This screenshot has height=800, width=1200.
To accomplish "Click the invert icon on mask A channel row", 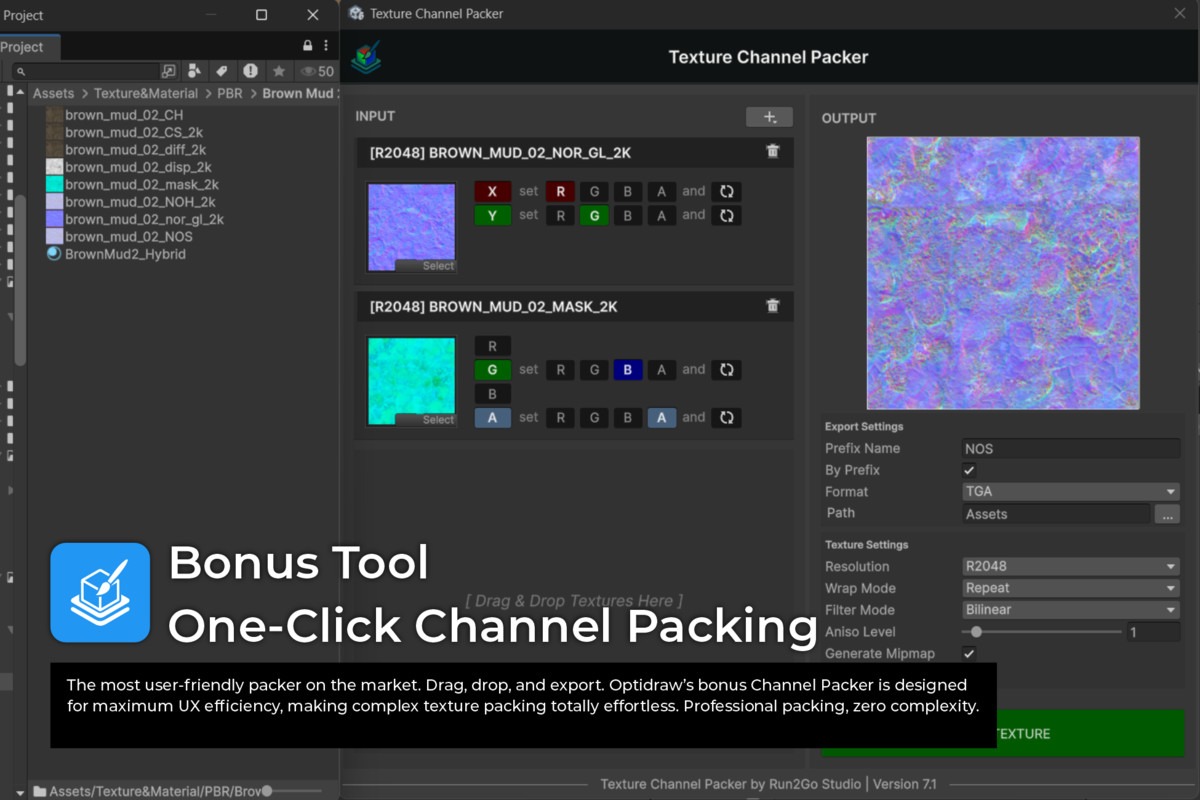I will (727, 417).
